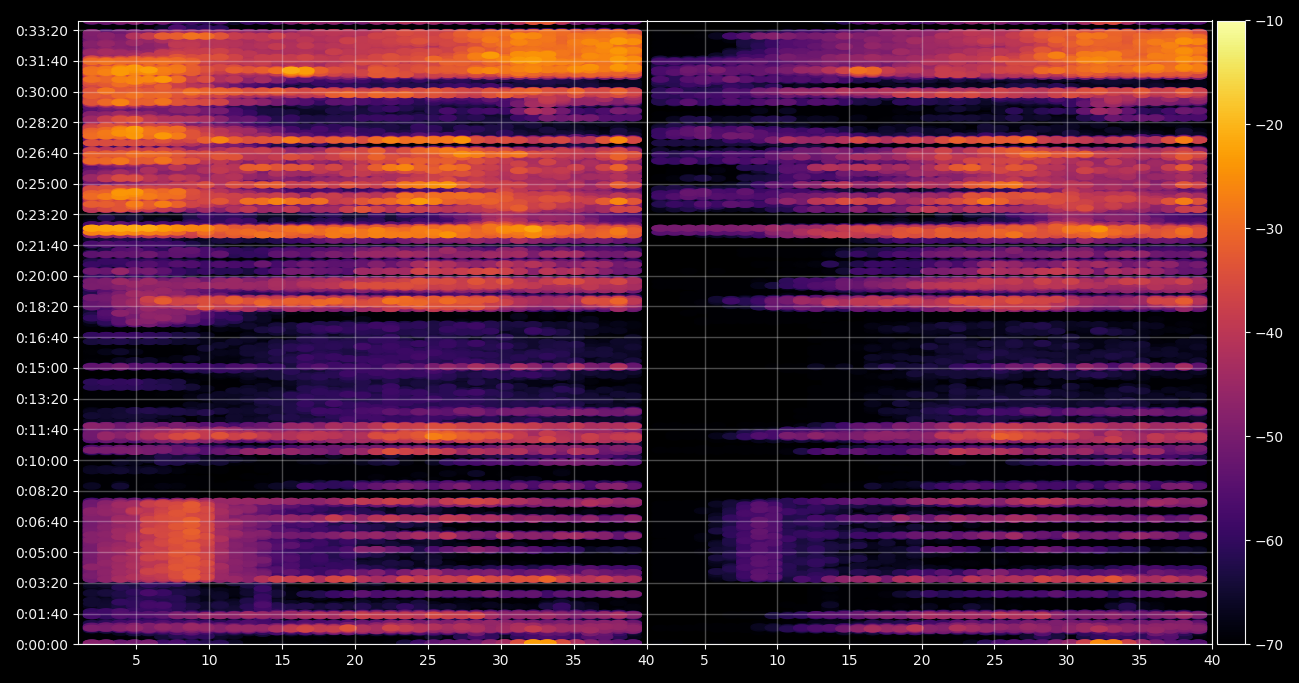
Task: Click the 0:16:40 time label
Action: click(42, 338)
